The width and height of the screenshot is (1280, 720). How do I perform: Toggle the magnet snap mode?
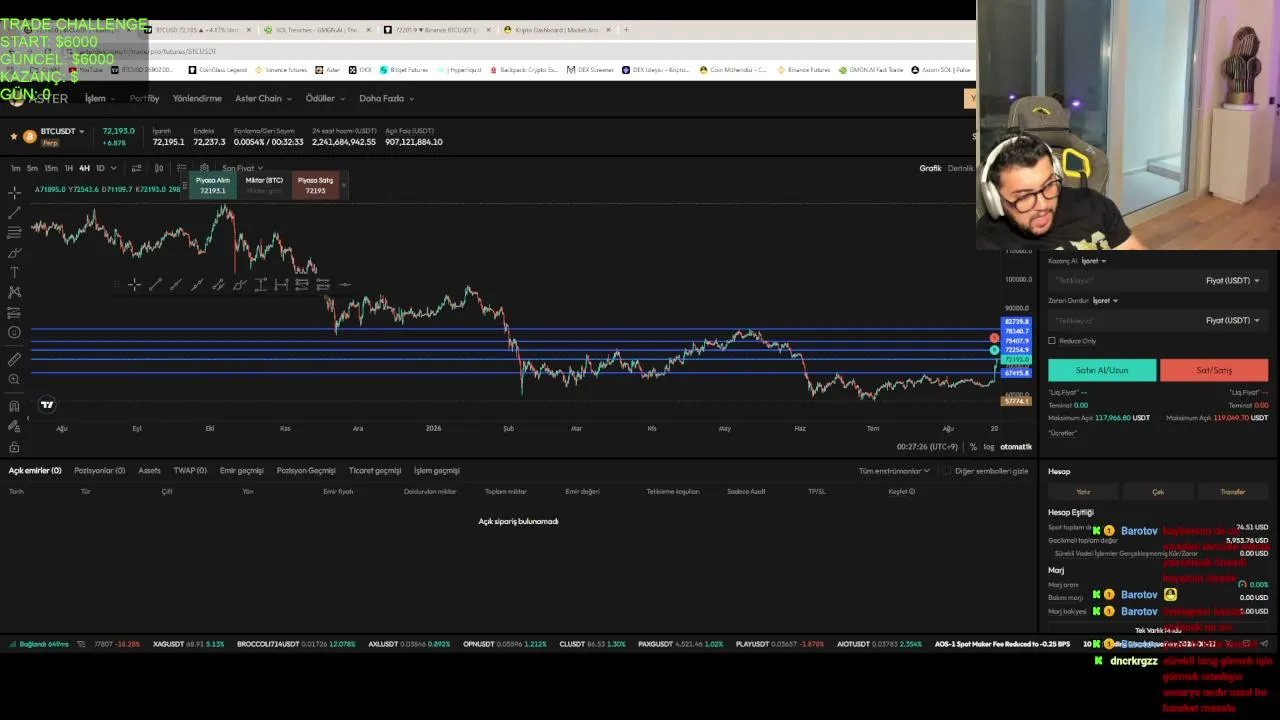pos(14,405)
